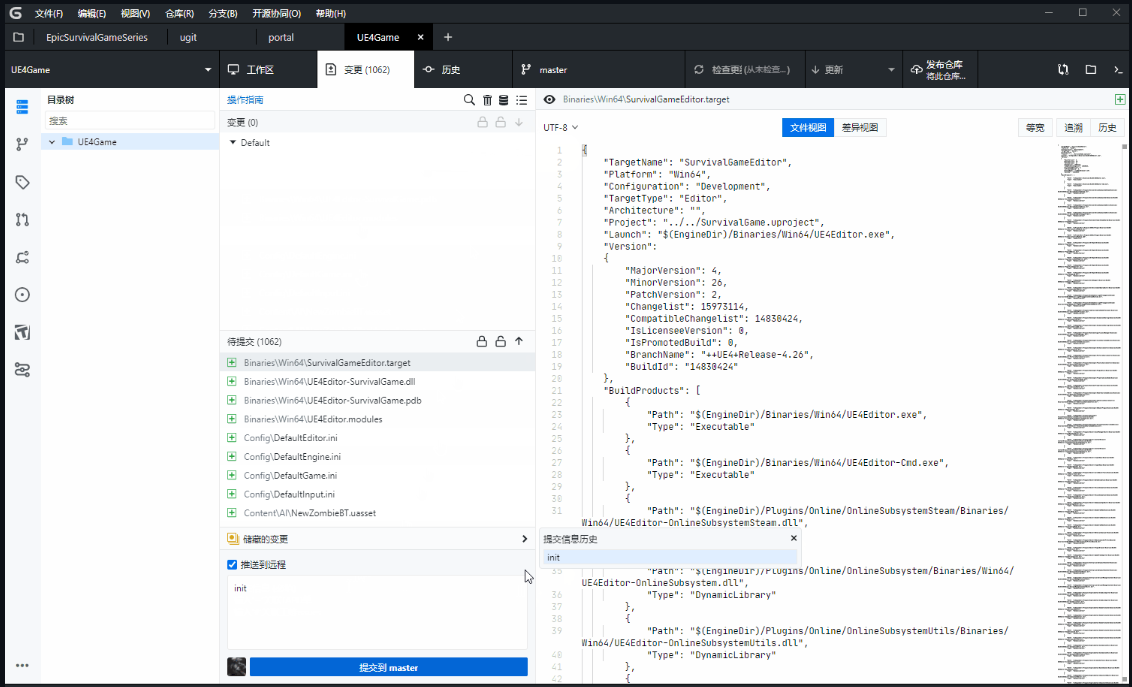Close the UE4Game tab
Screen dimensions: 1132x687
[x=421, y=37]
